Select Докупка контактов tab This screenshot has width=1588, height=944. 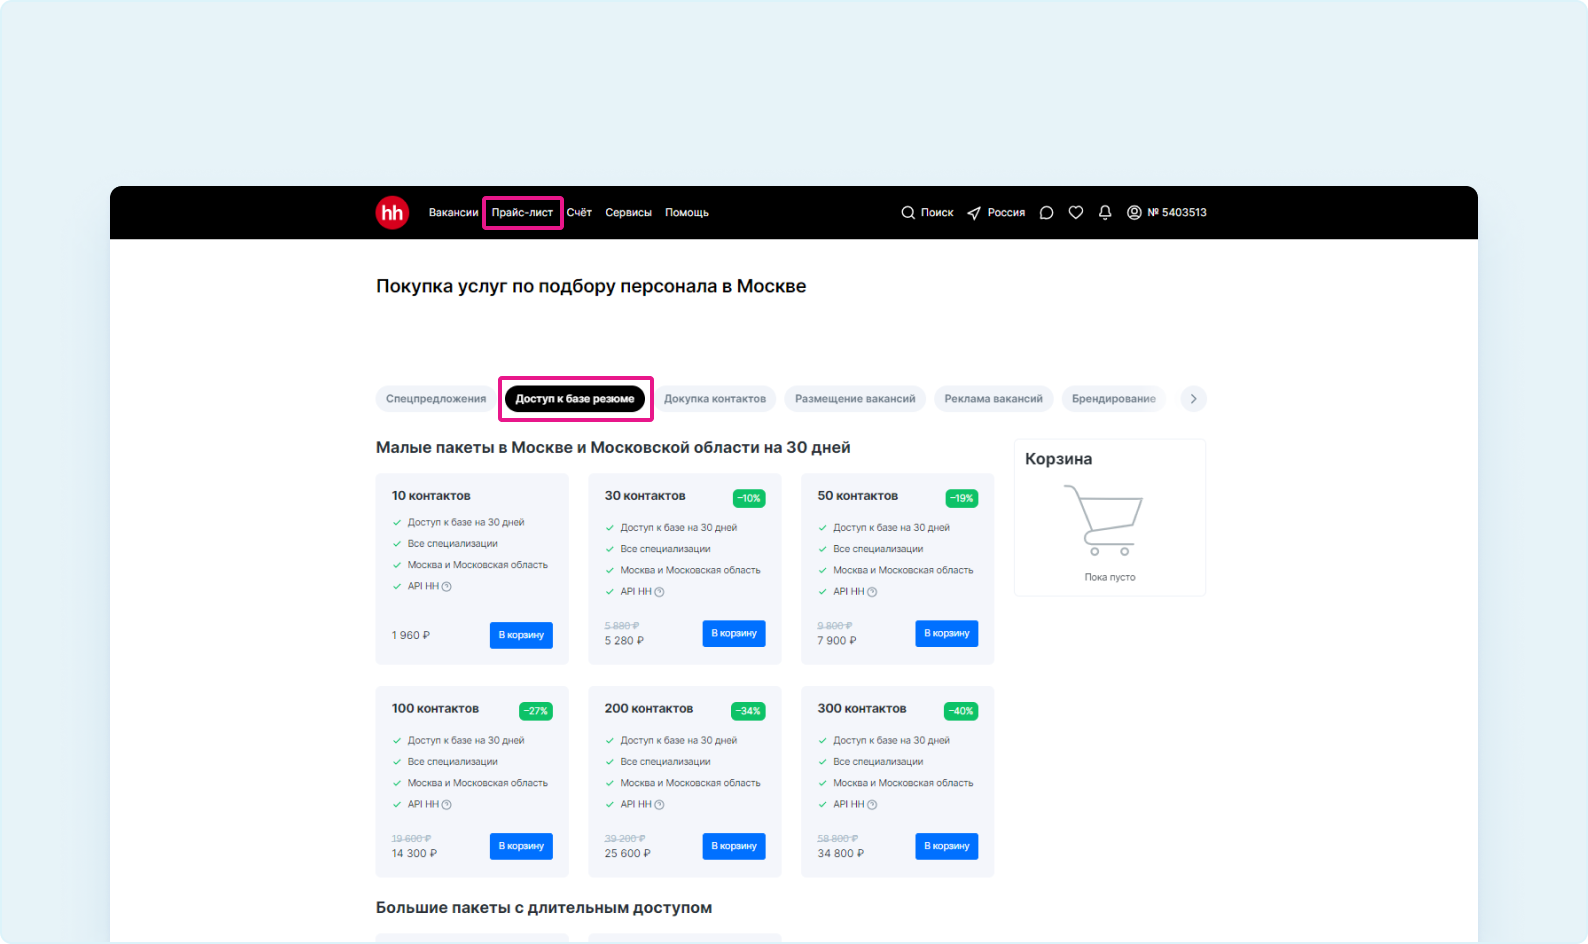pyautogui.click(x=715, y=399)
